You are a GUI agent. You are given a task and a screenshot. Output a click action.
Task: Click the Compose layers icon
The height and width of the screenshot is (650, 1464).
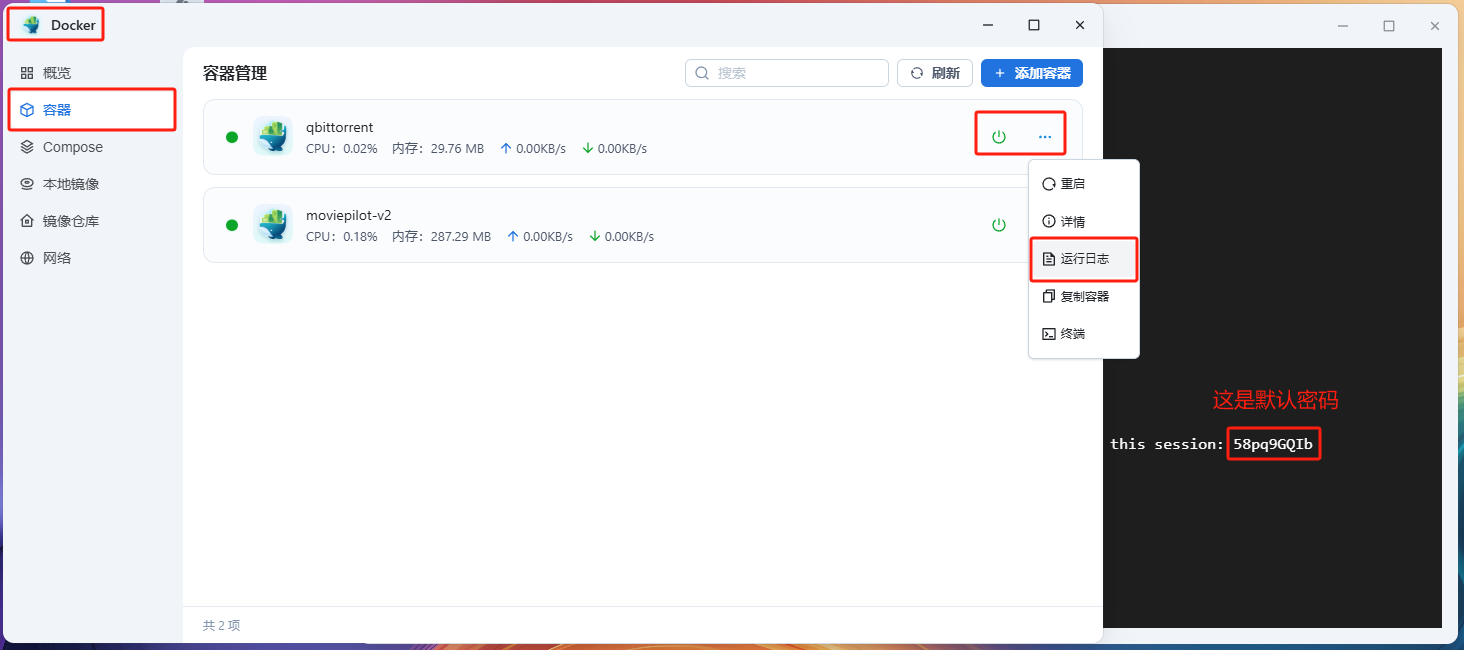coord(27,147)
